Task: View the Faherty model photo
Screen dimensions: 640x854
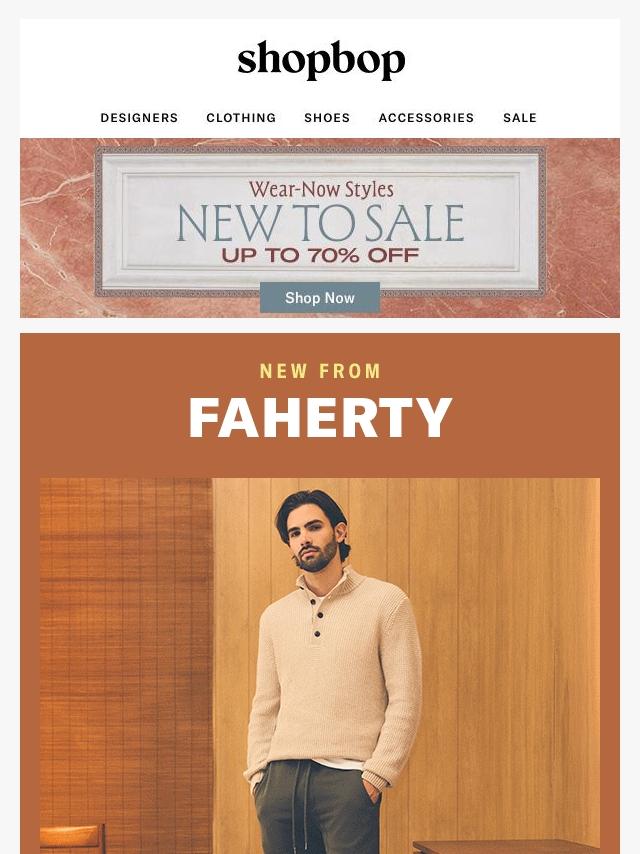Action: [320, 666]
